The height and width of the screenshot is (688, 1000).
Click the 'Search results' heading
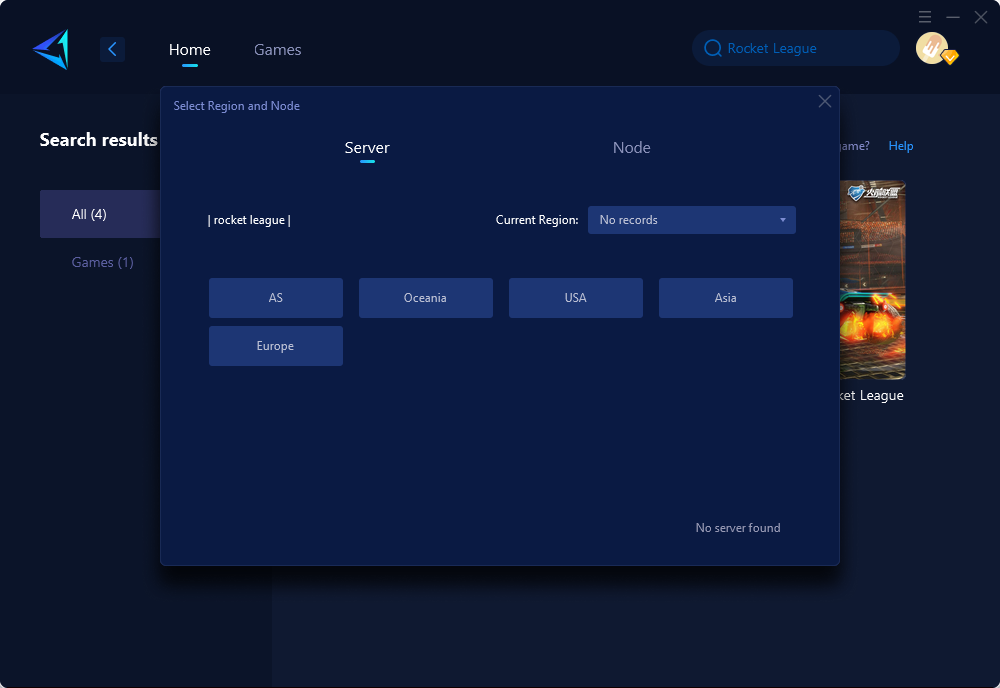(98, 140)
